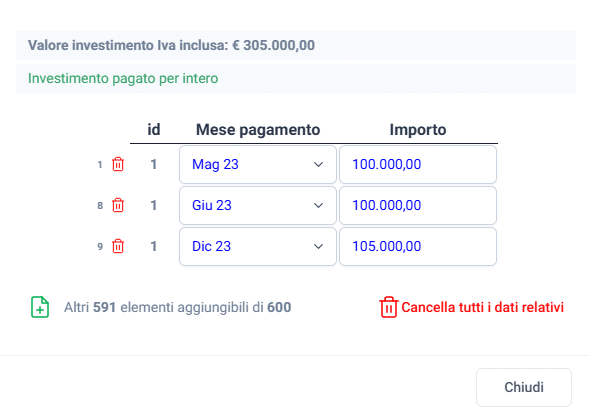The height and width of the screenshot is (413, 589).
Task: Focus the Giu 23 amount field
Action: tap(418, 206)
